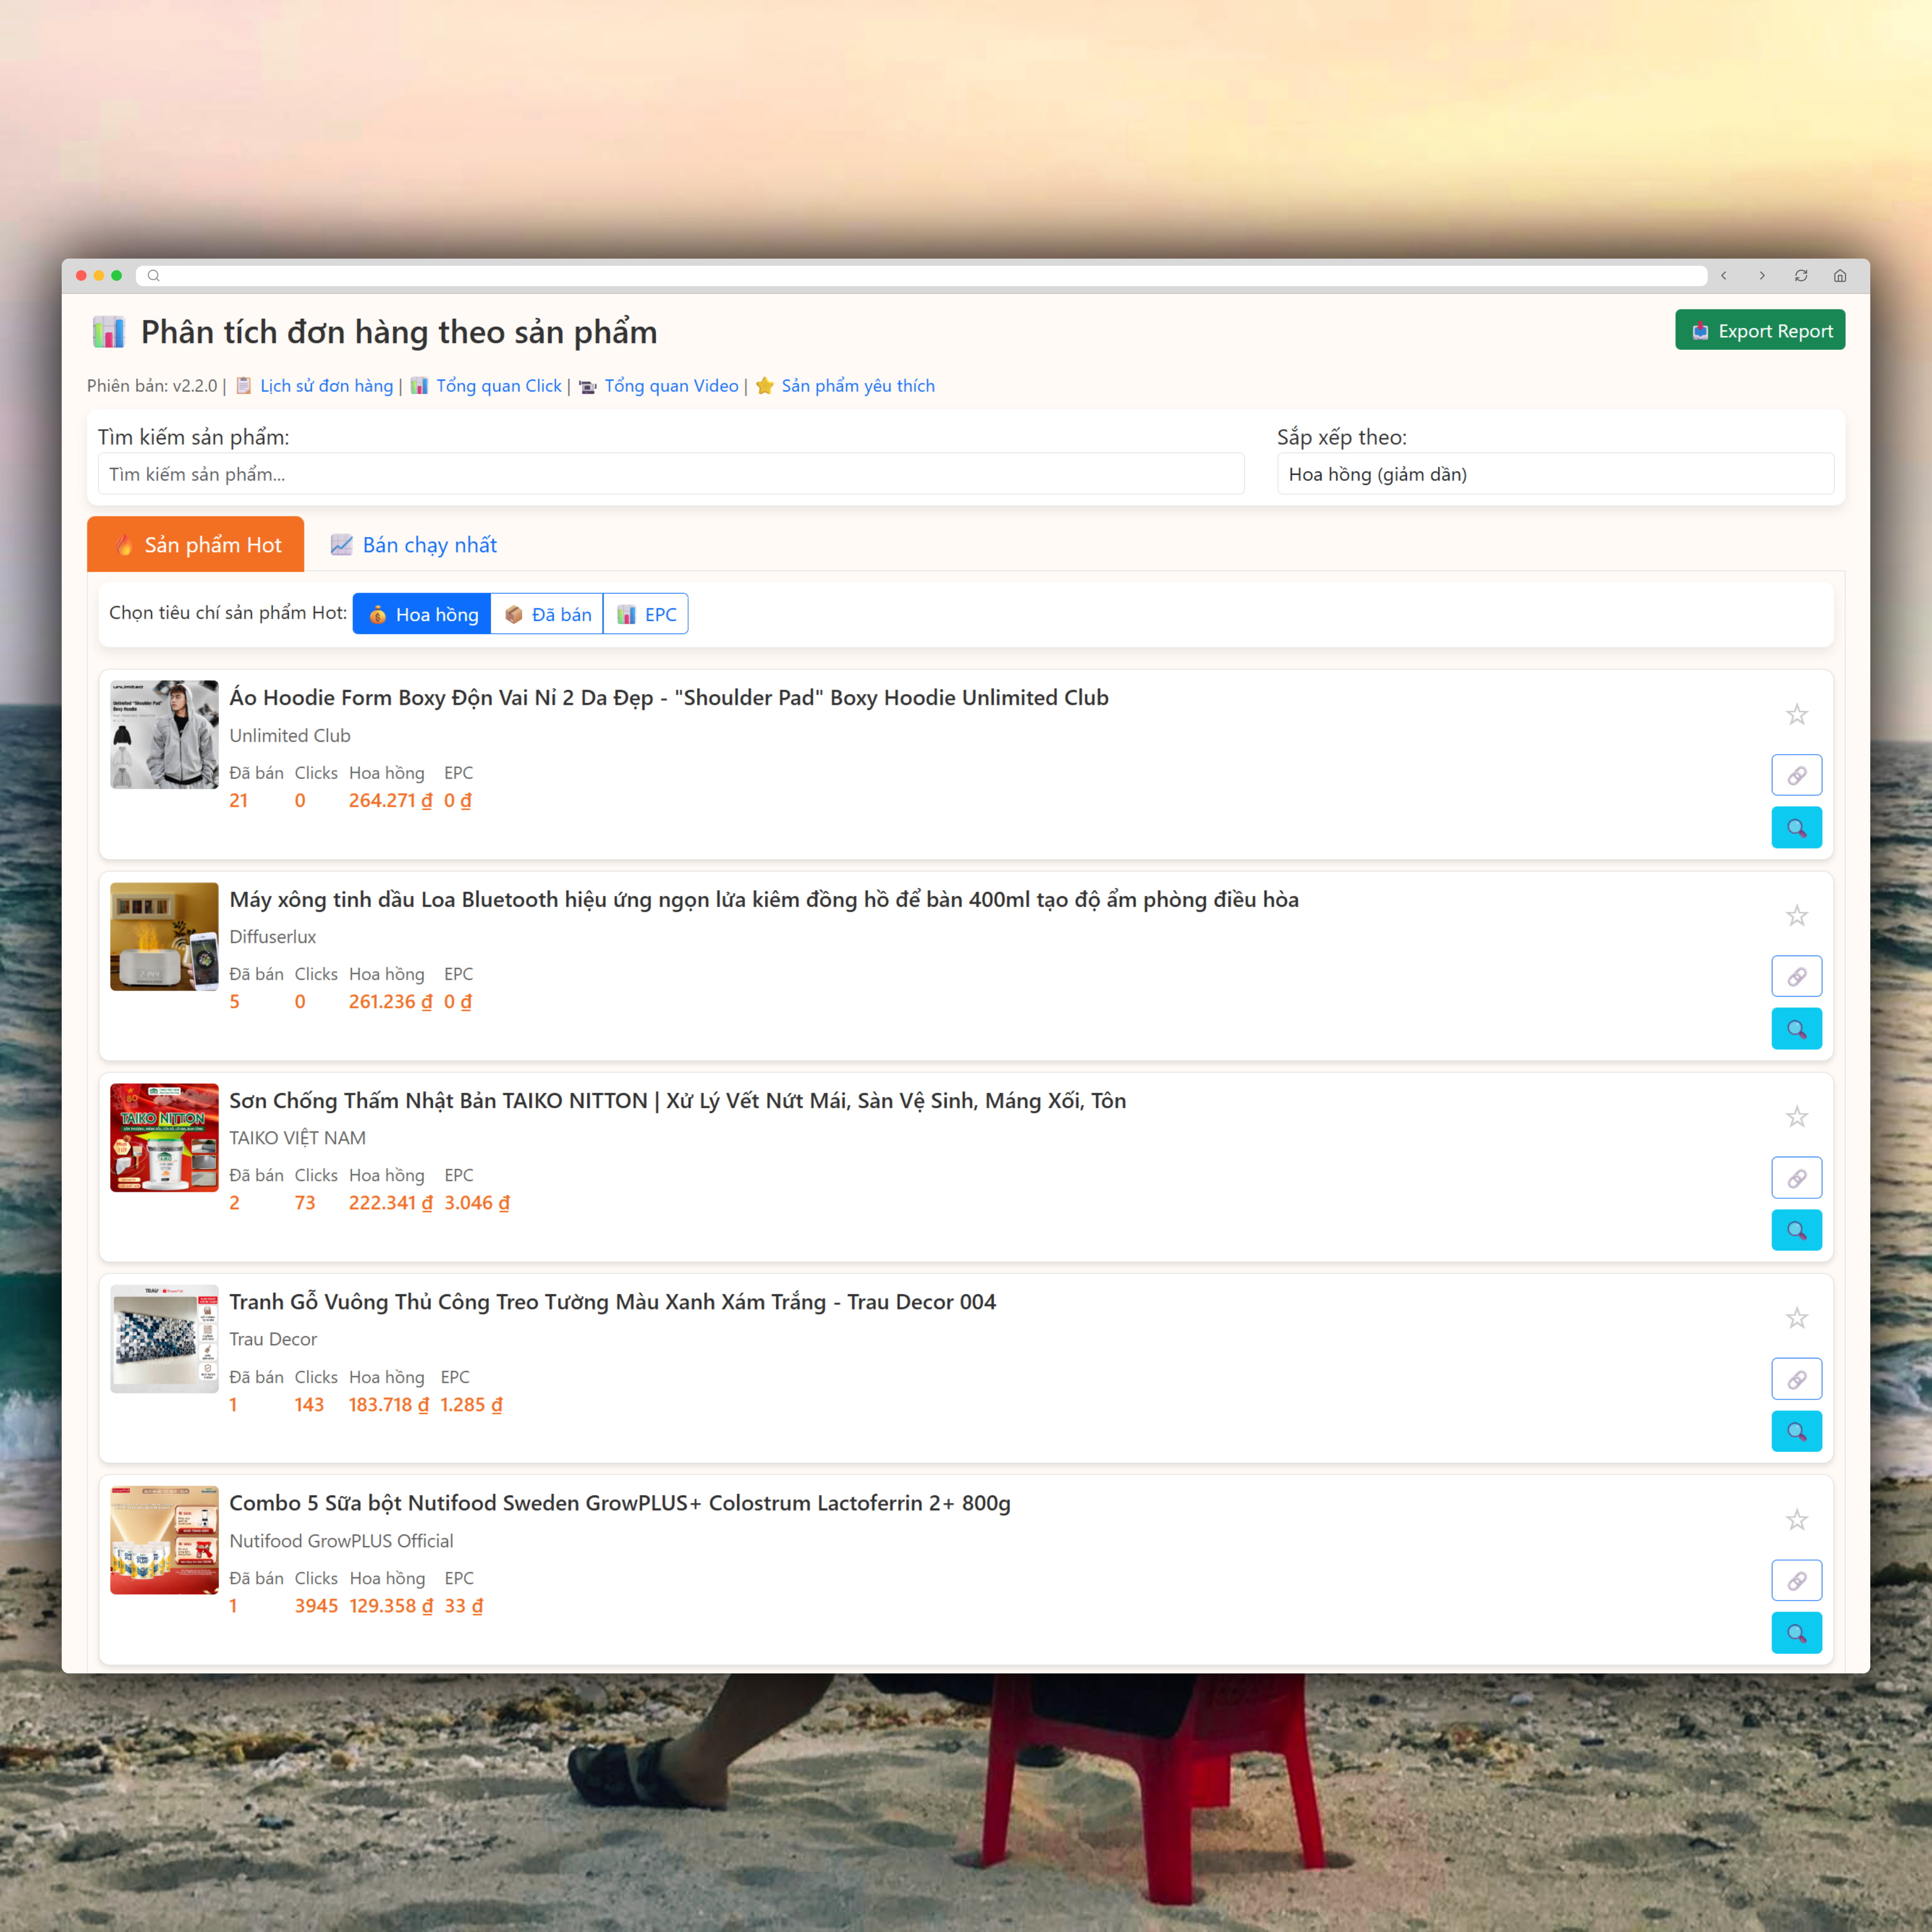Viewport: 1932px width, 1932px height.
Task: Go to browser home icon
Action: tap(1840, 276)
